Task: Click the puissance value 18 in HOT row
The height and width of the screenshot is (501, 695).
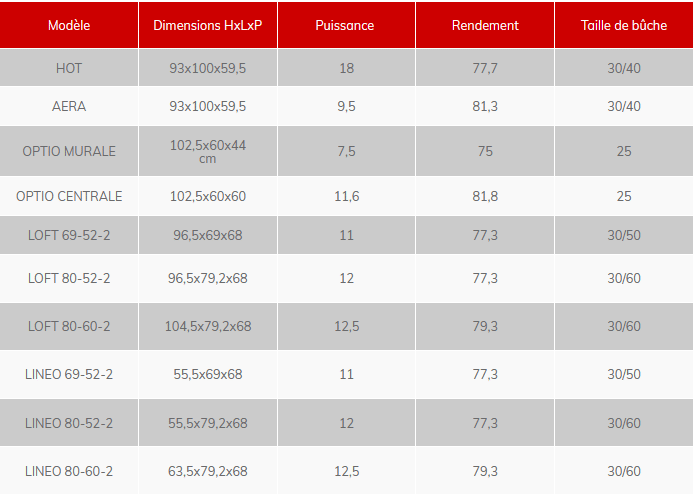Action: pyautogui.click(x=346, y=68)
